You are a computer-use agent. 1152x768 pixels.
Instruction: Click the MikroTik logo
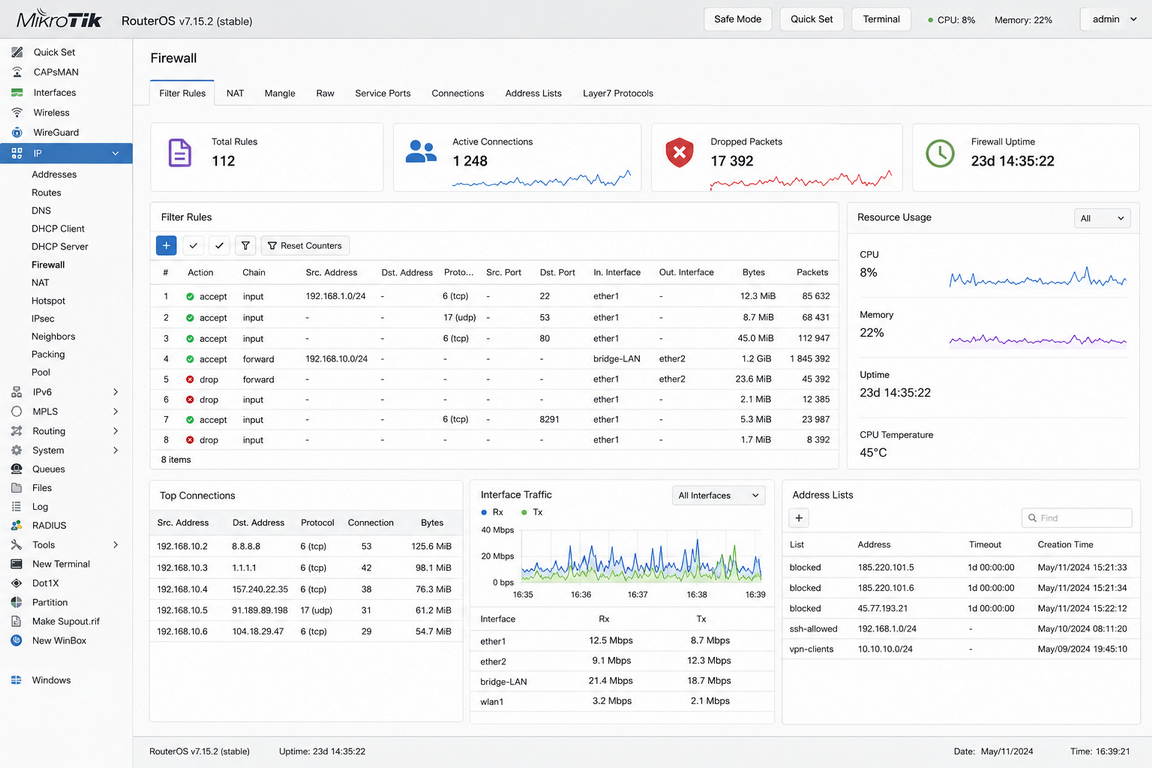[60, 19]
